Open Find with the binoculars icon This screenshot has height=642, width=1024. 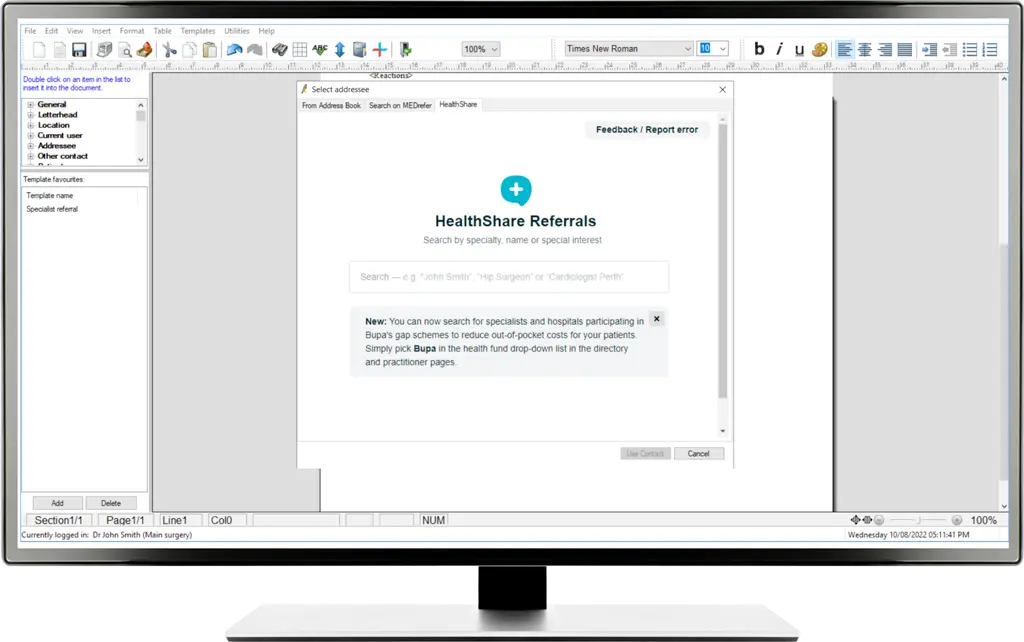(280, 49)
